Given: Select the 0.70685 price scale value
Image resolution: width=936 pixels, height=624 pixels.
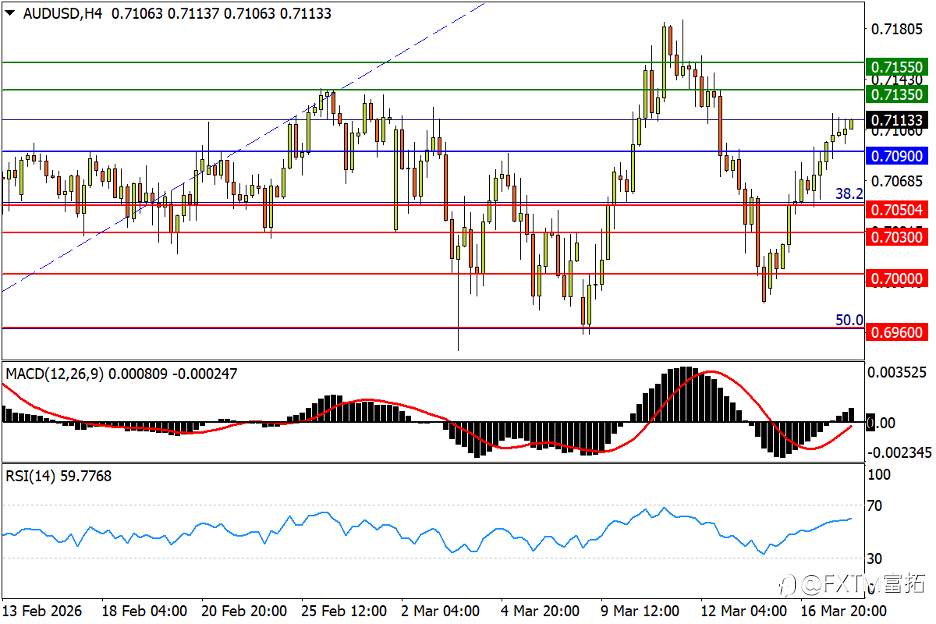Looking at the screenshot, I should pos(897,181).
